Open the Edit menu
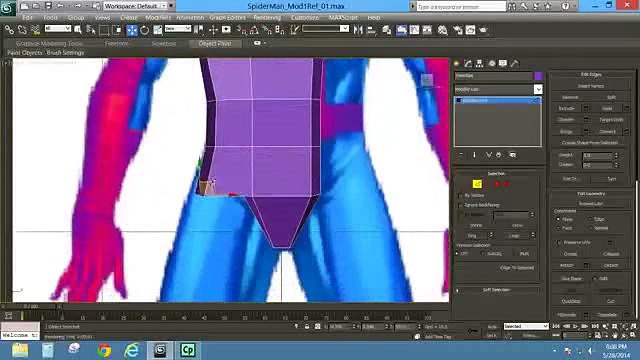The image size is (640, 360). tap(27, 18)
